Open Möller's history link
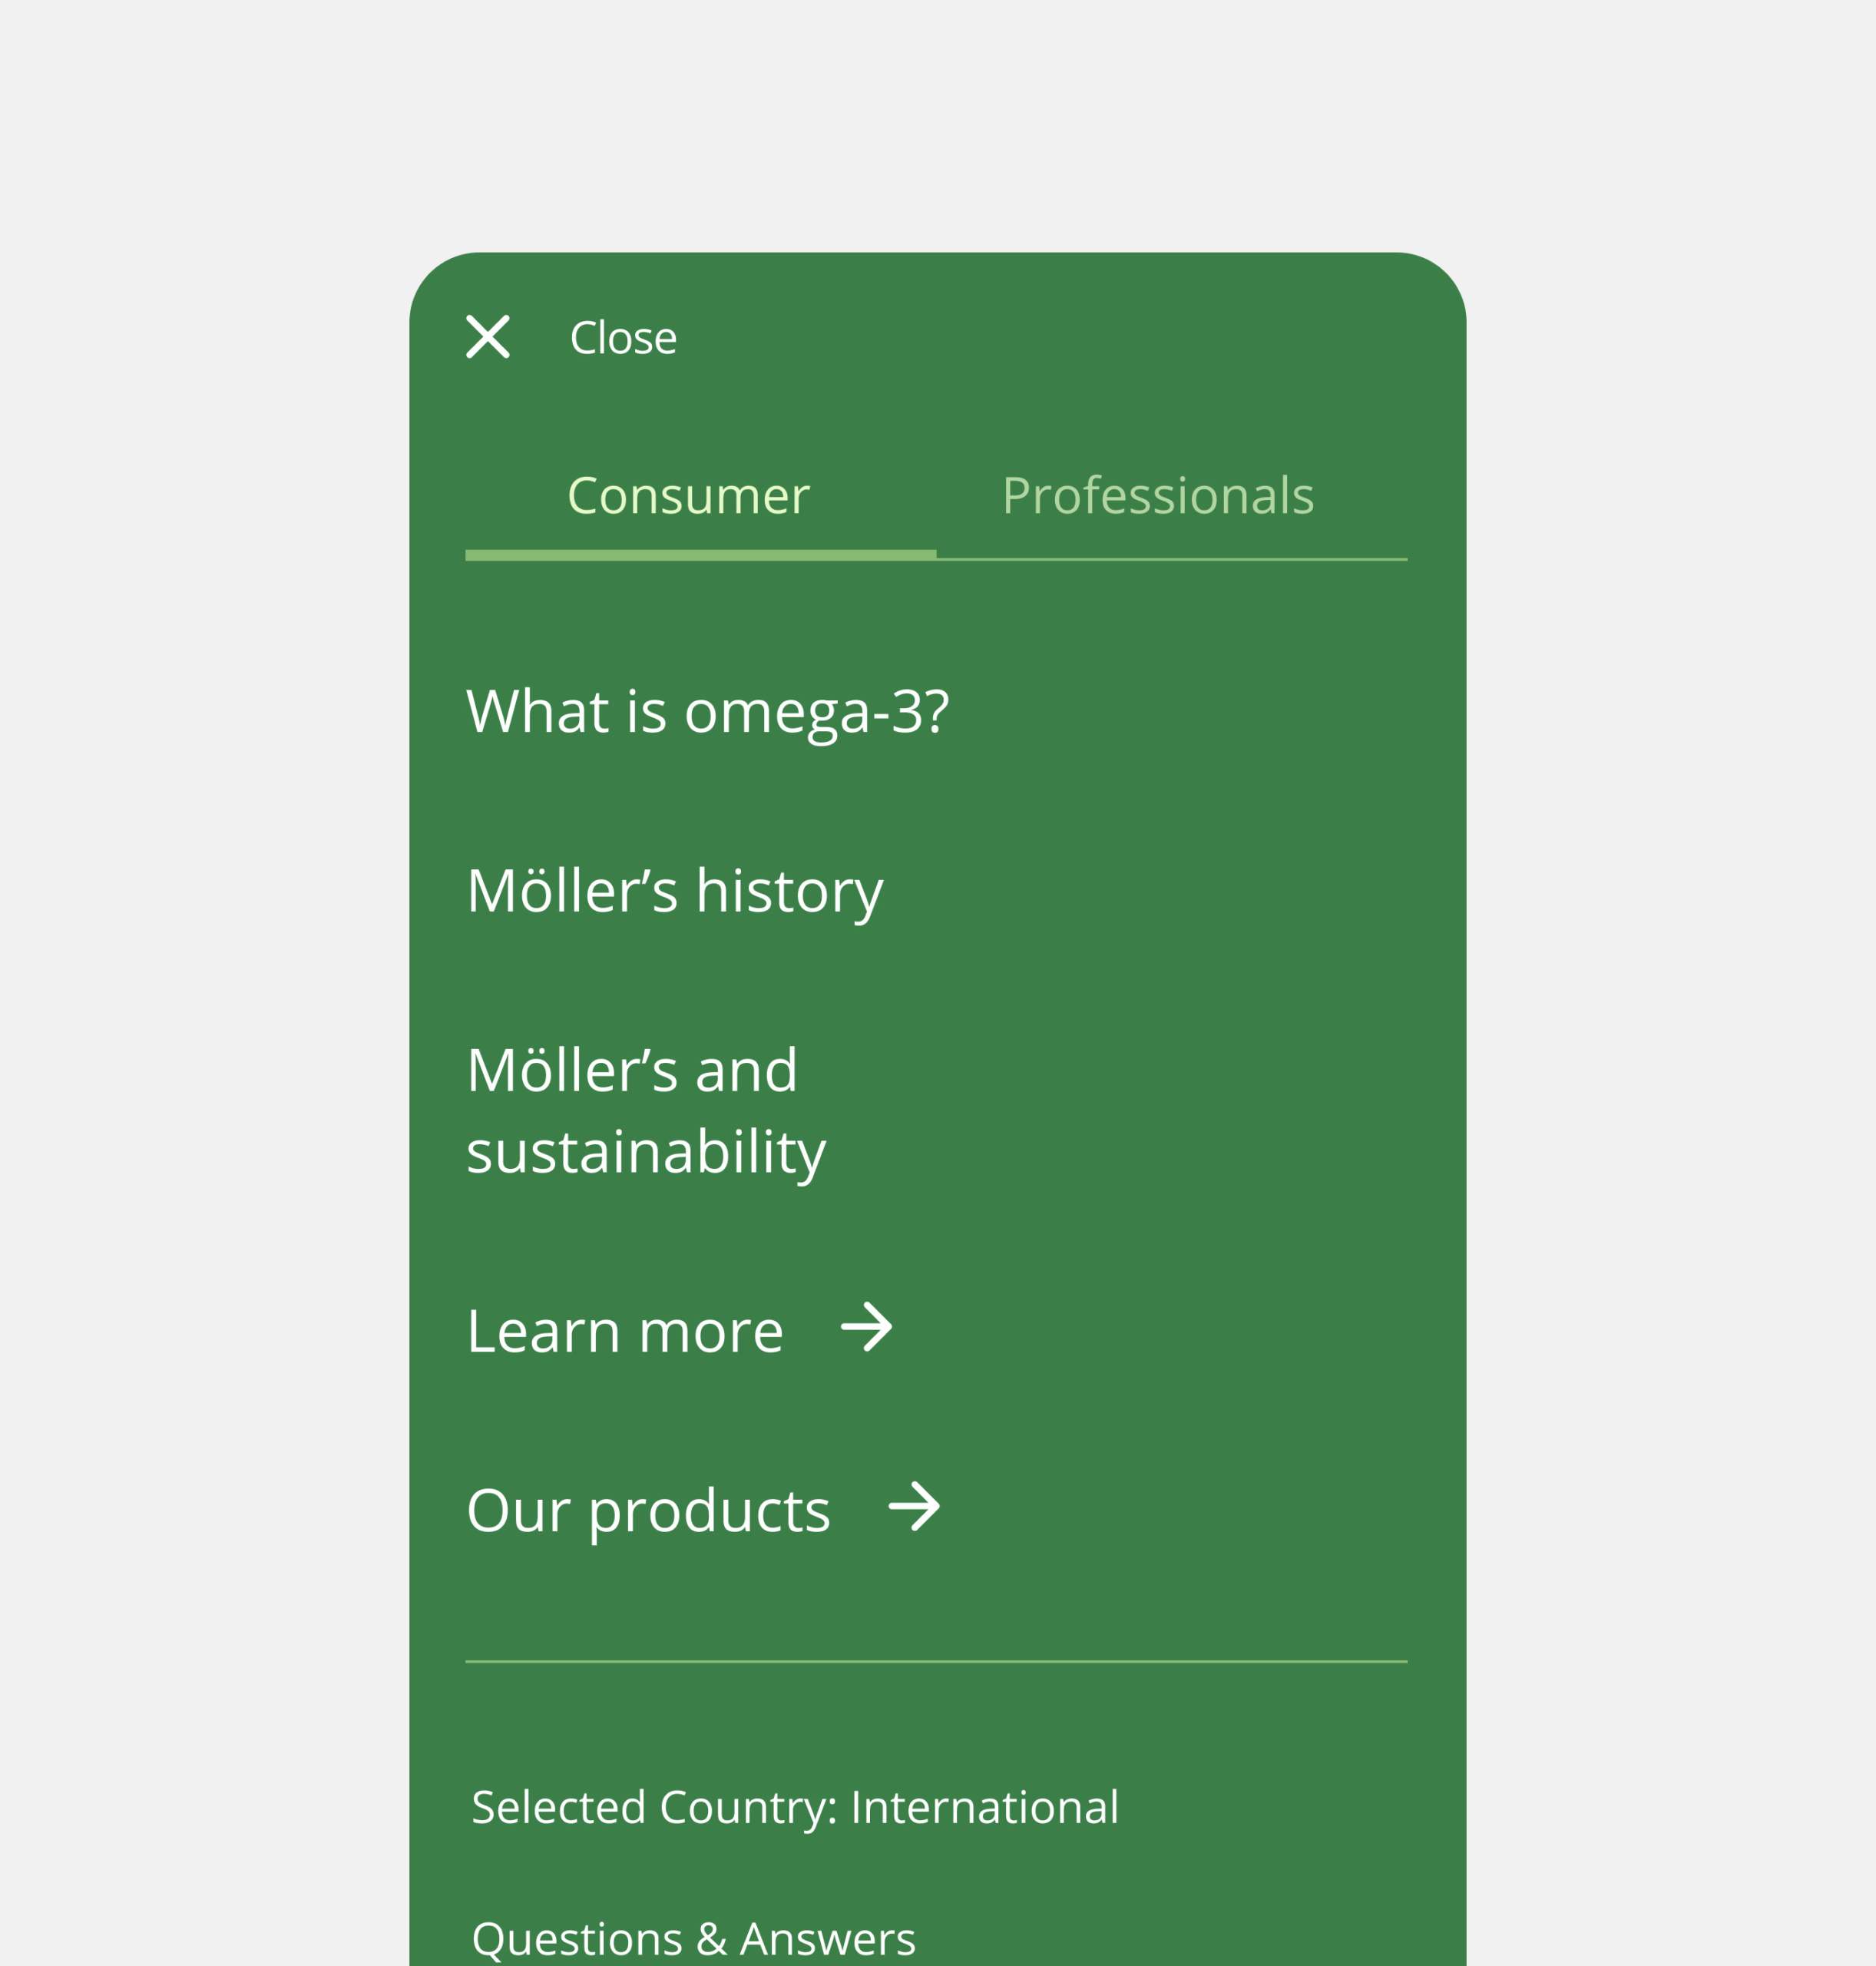This screenshot has height=1966, width=1876. pos(675,892)
